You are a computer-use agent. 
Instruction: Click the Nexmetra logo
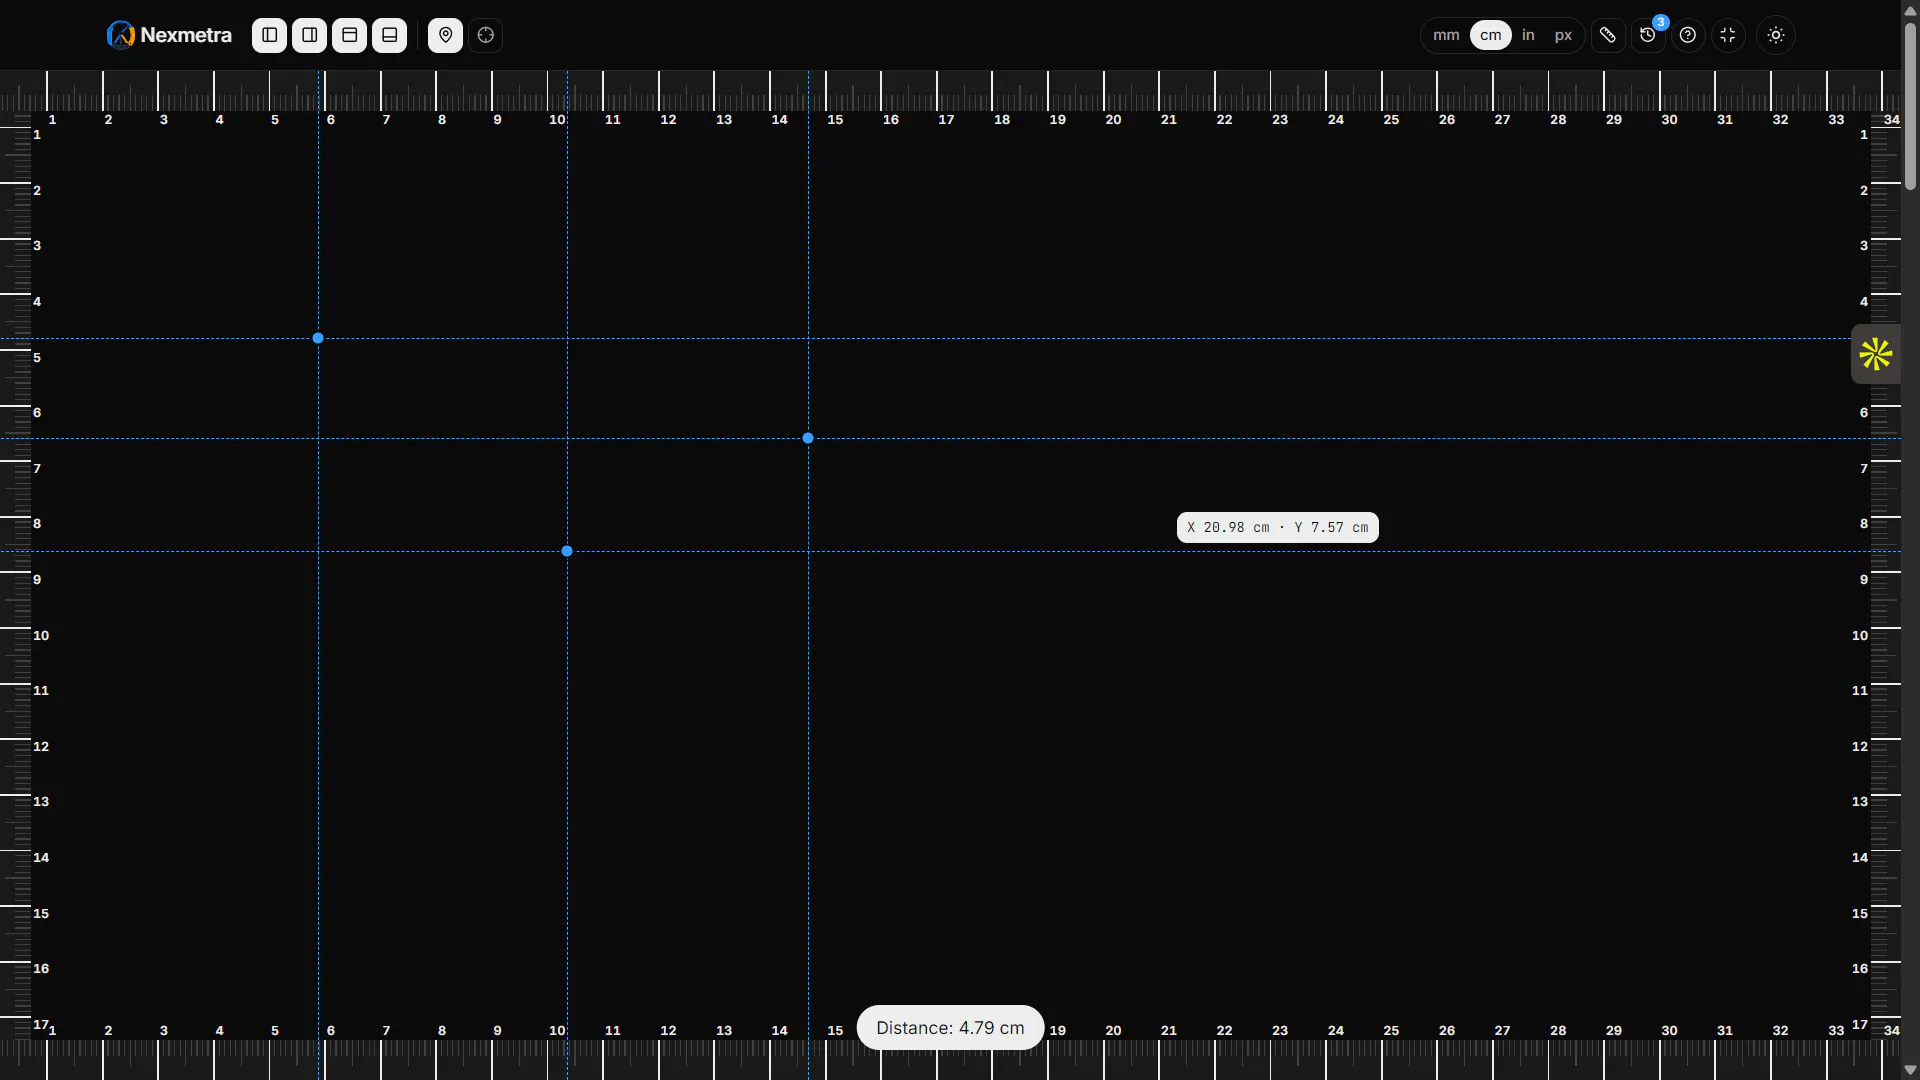click(169, 35)
